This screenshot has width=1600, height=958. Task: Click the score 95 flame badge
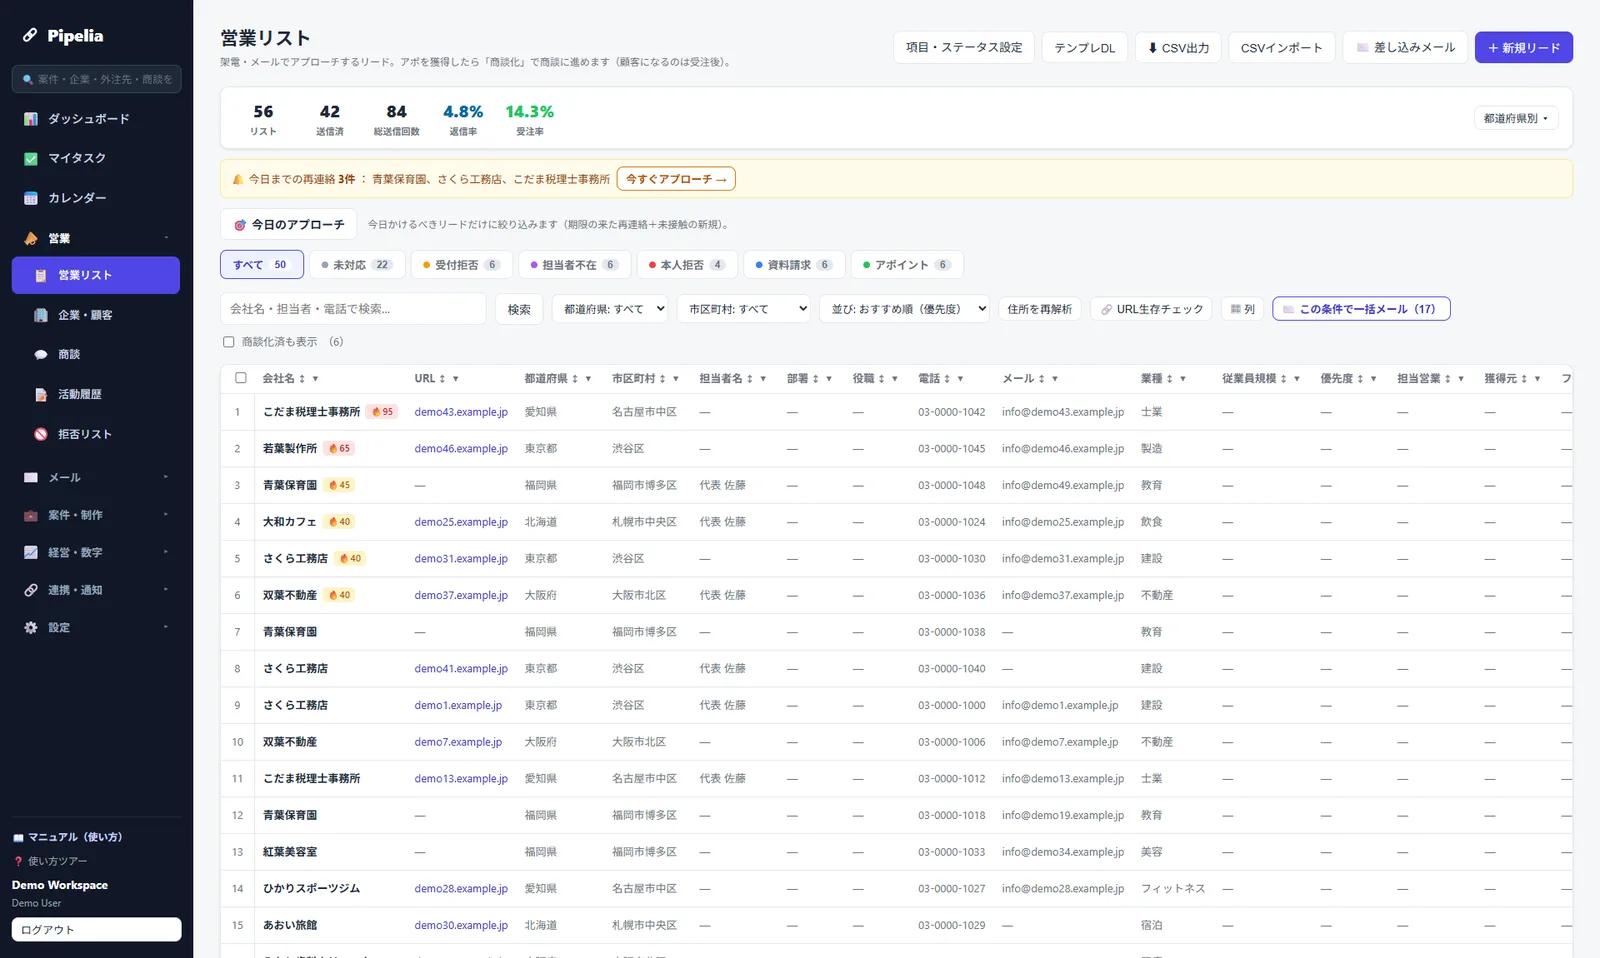pyautogui.click(x=382, y=412)
